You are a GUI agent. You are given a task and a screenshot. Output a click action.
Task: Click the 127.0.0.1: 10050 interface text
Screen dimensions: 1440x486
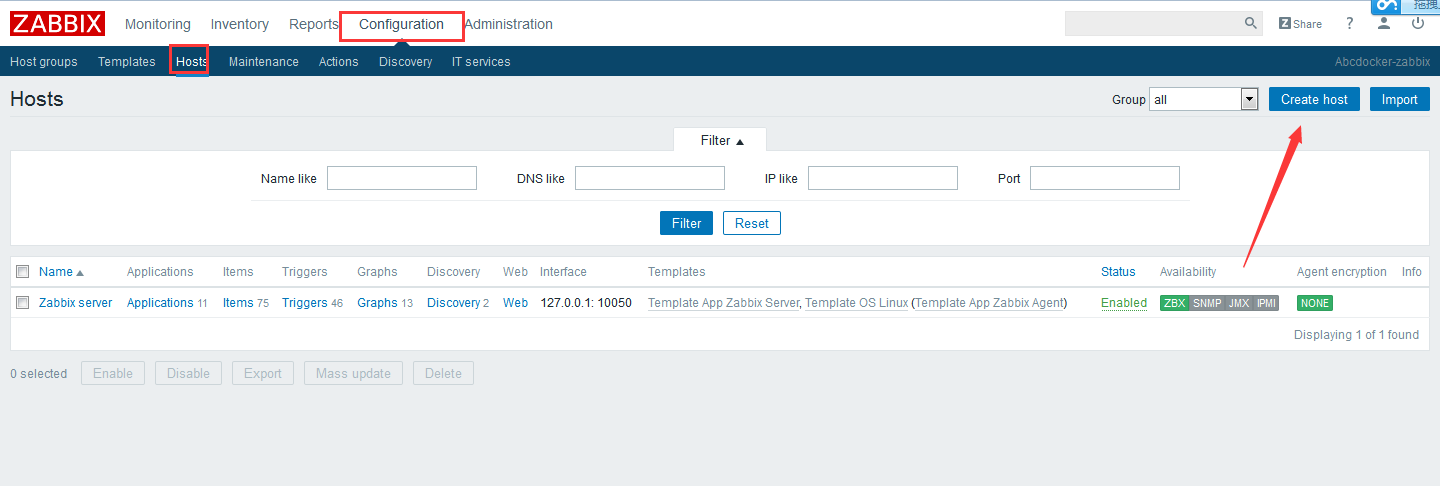pos(586,303)
